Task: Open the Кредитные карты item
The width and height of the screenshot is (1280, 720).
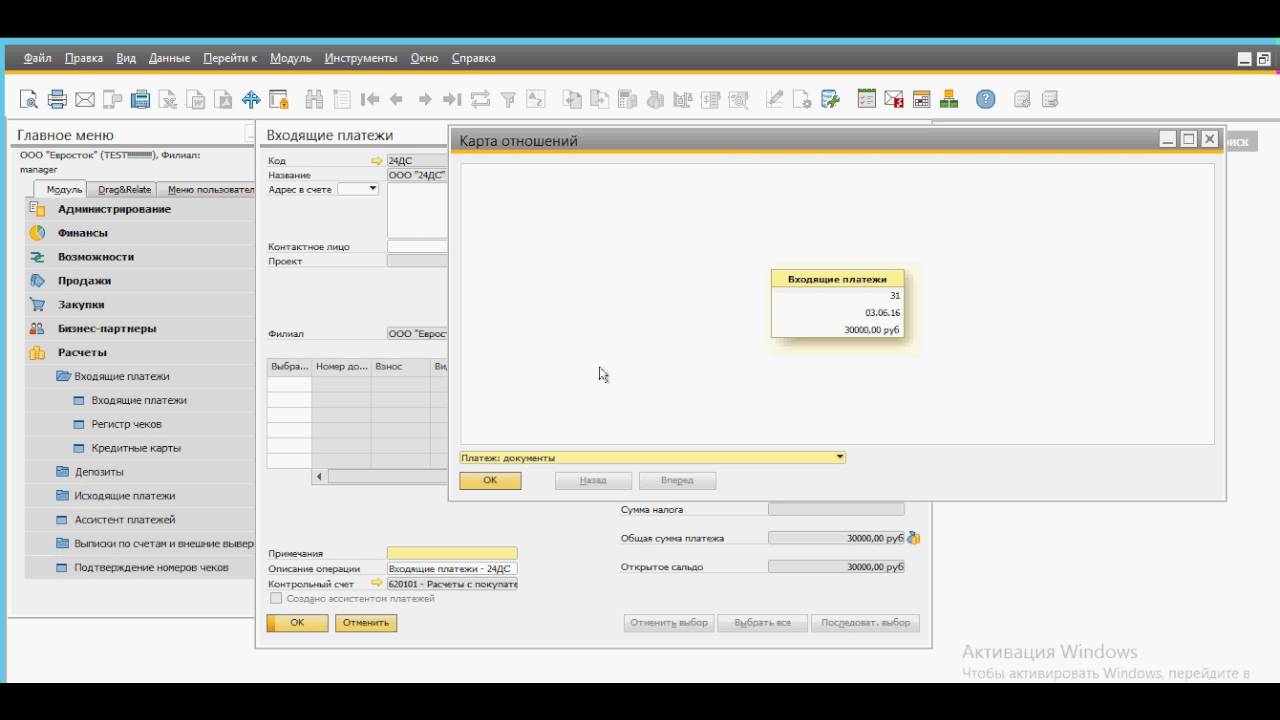Action: [136, 448]
